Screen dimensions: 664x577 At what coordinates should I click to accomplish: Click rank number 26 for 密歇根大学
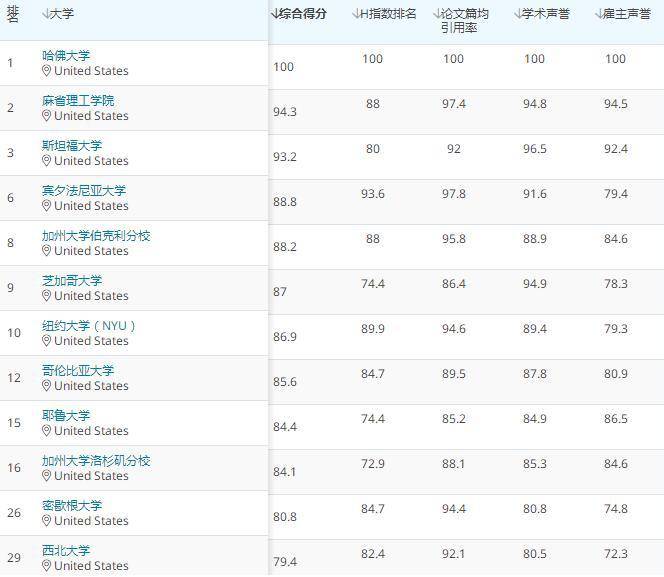14,513
